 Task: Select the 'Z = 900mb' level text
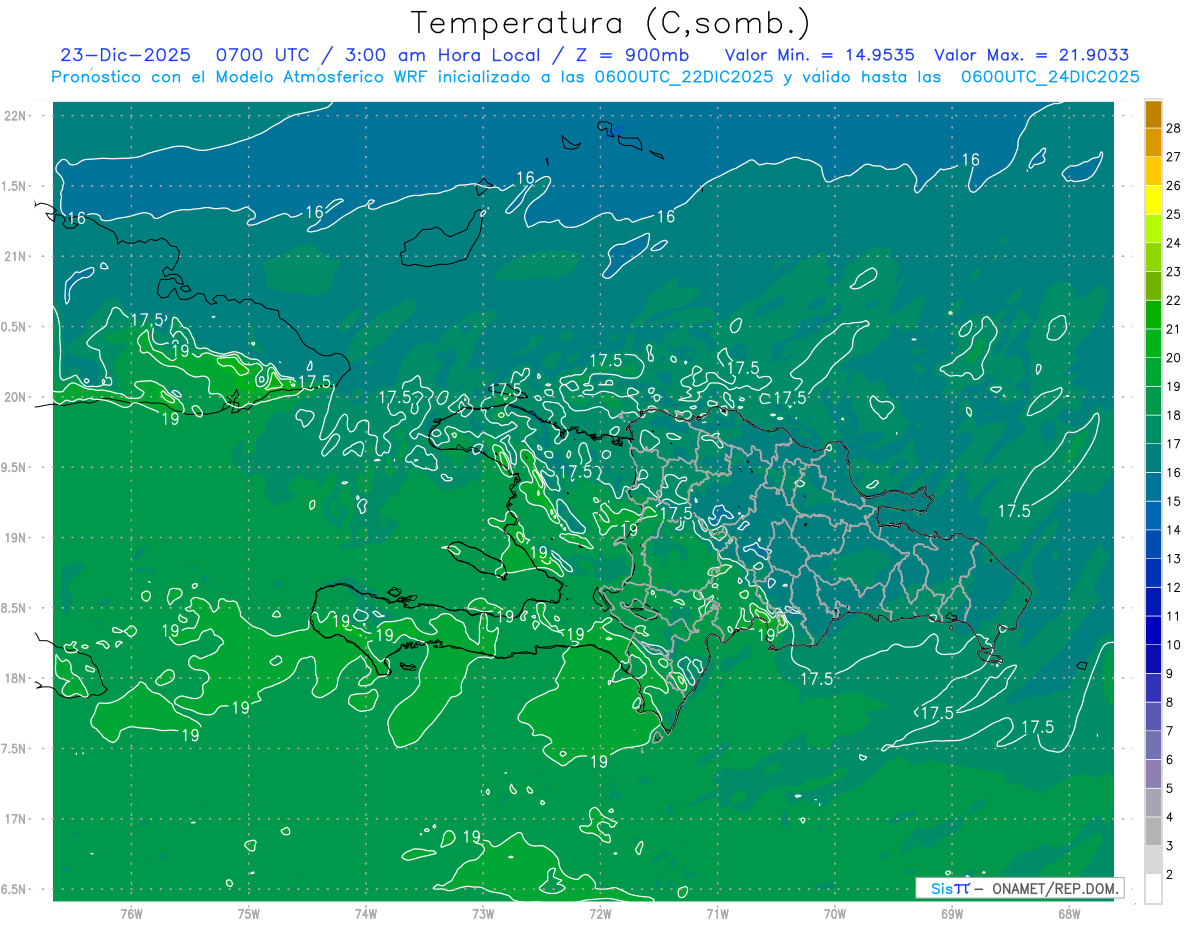coord(628,55)
